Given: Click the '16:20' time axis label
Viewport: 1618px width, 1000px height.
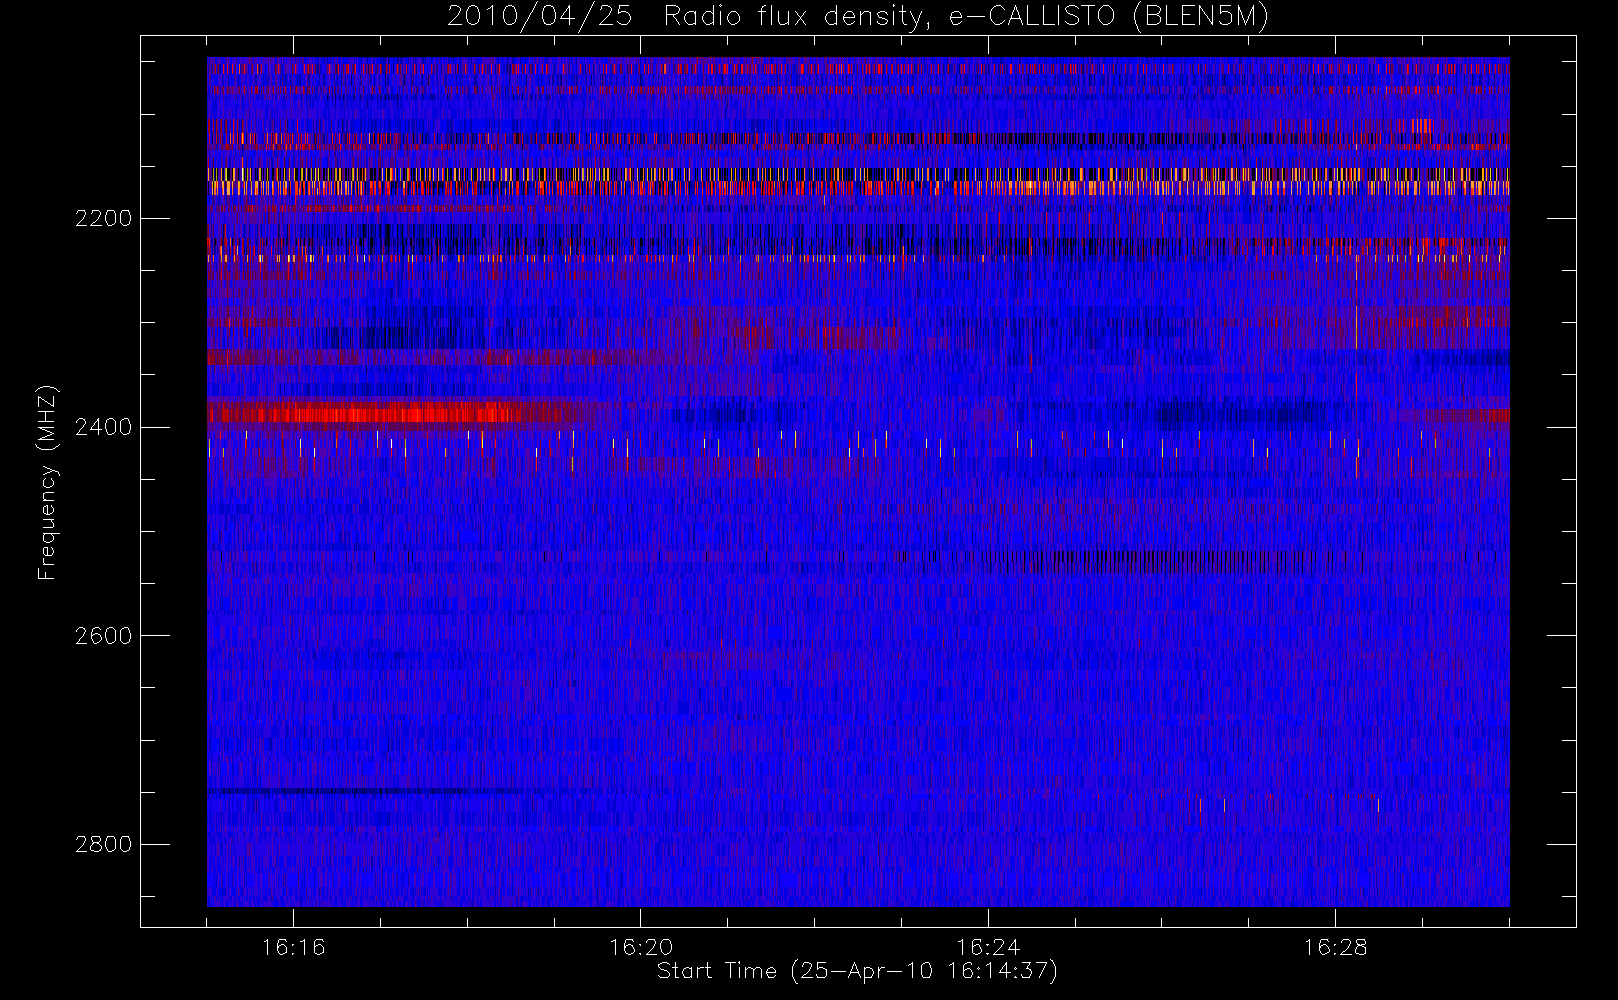Looking at the screenshot, I should [640, 947].
